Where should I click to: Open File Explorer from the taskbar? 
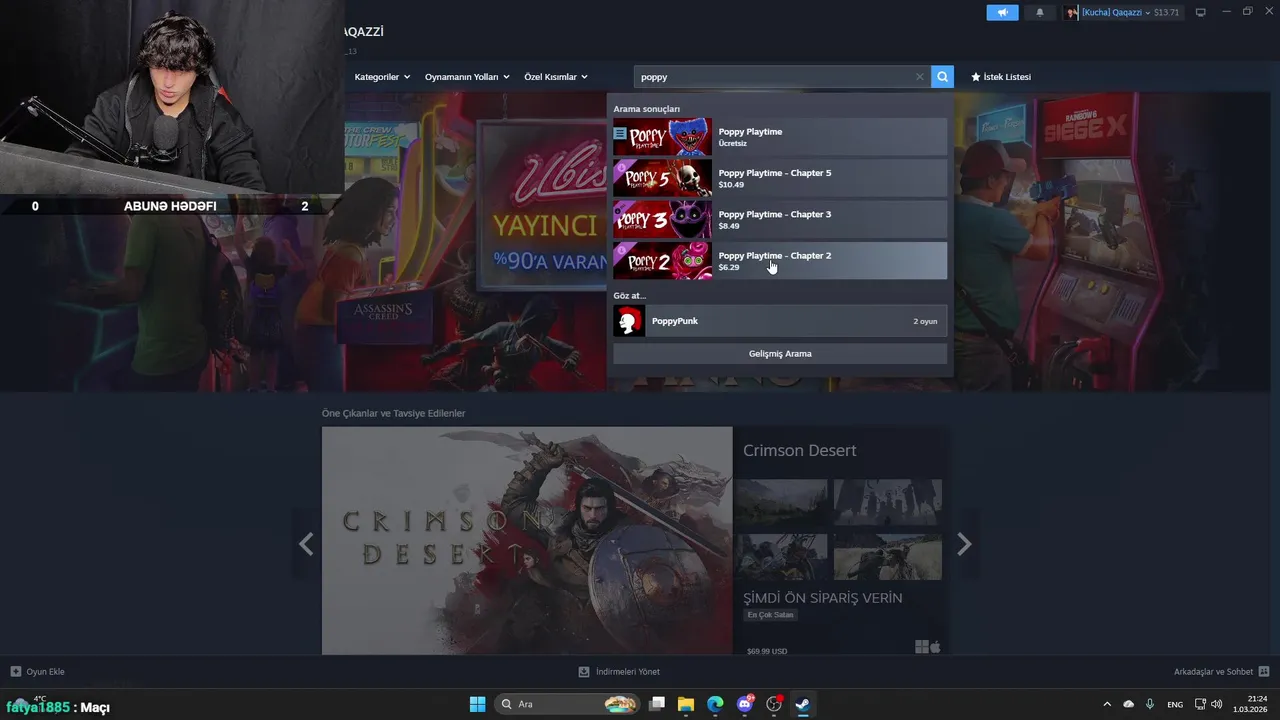(x=686, y=704)
